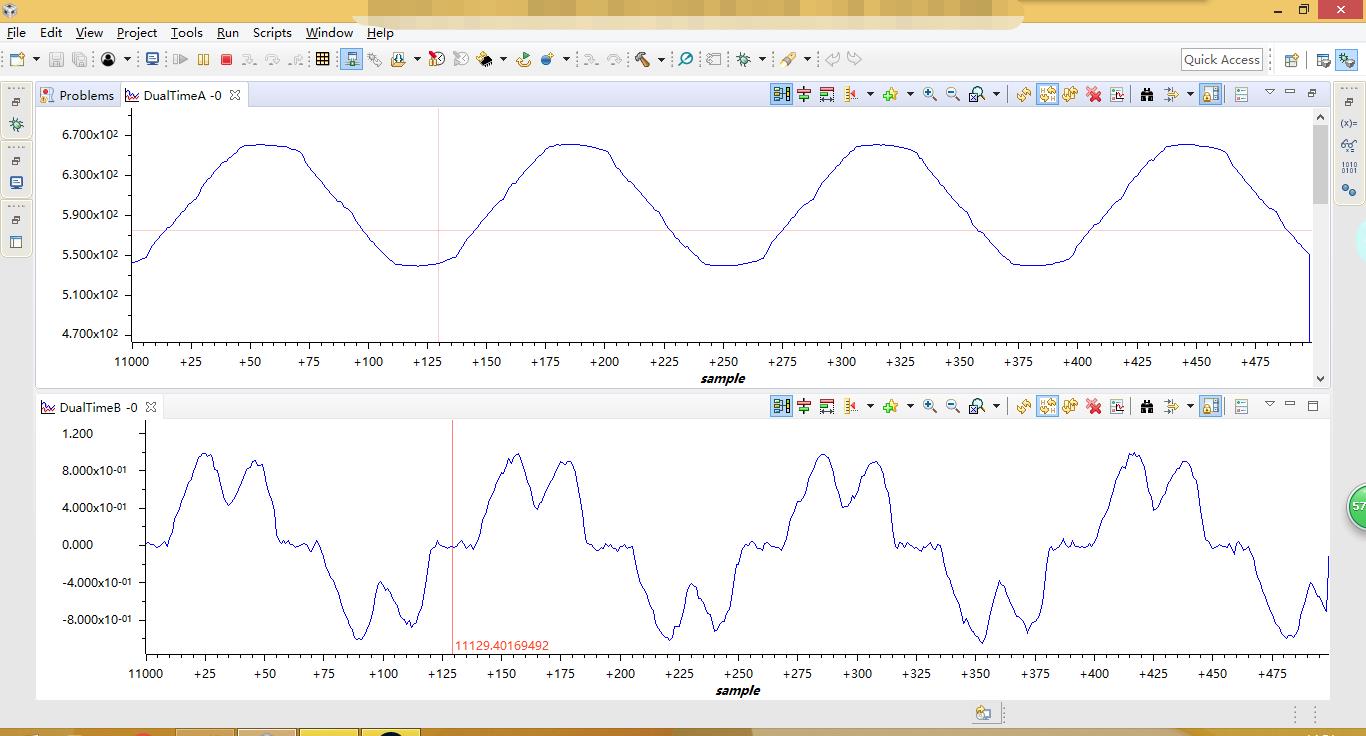
Task: Open the memory browser grid icon
Action: coord(322,60)
